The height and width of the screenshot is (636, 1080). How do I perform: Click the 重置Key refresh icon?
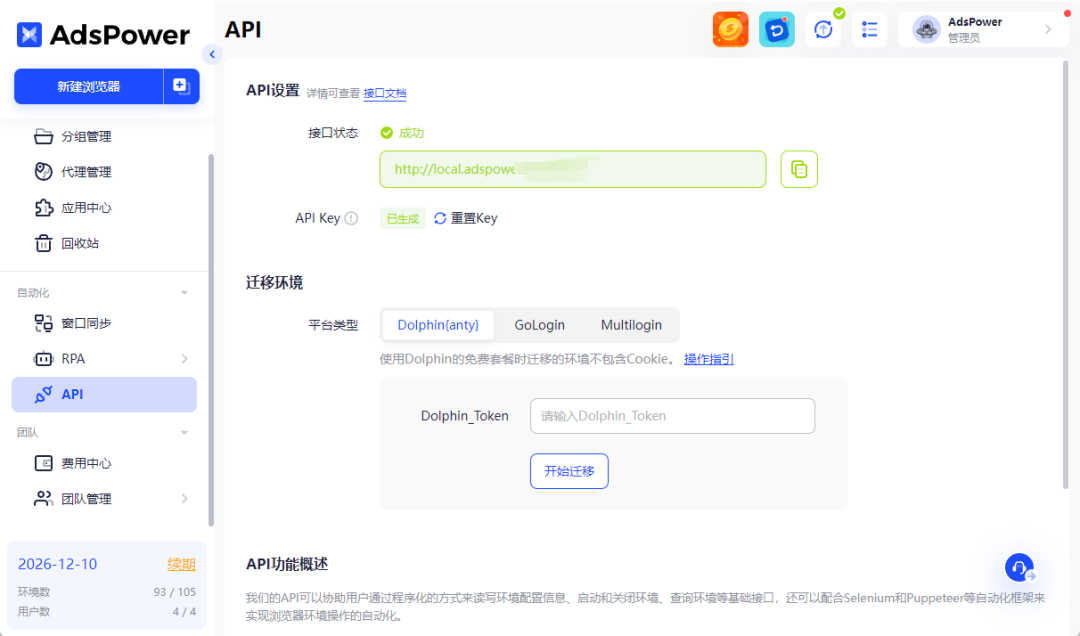pyautogui.click(x=440, y=218)
